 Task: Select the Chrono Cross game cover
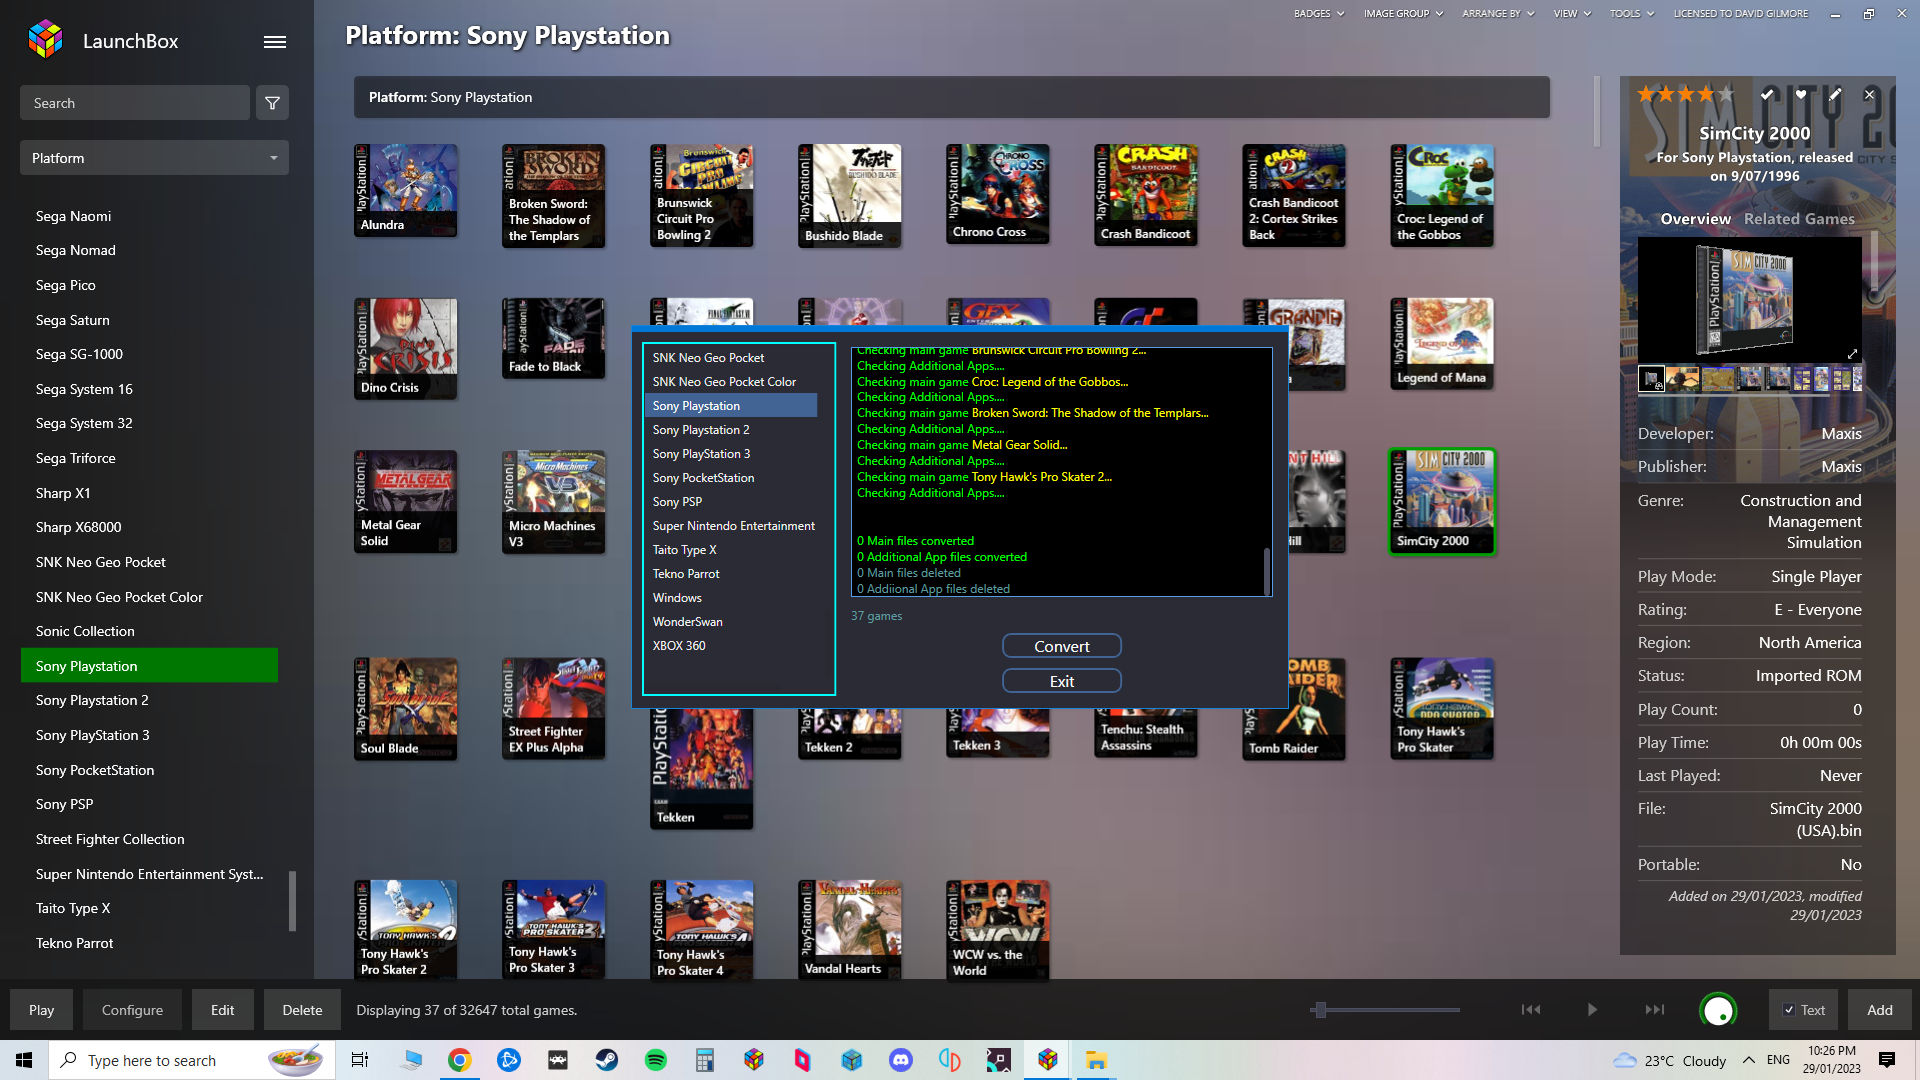tap(997, 194)
